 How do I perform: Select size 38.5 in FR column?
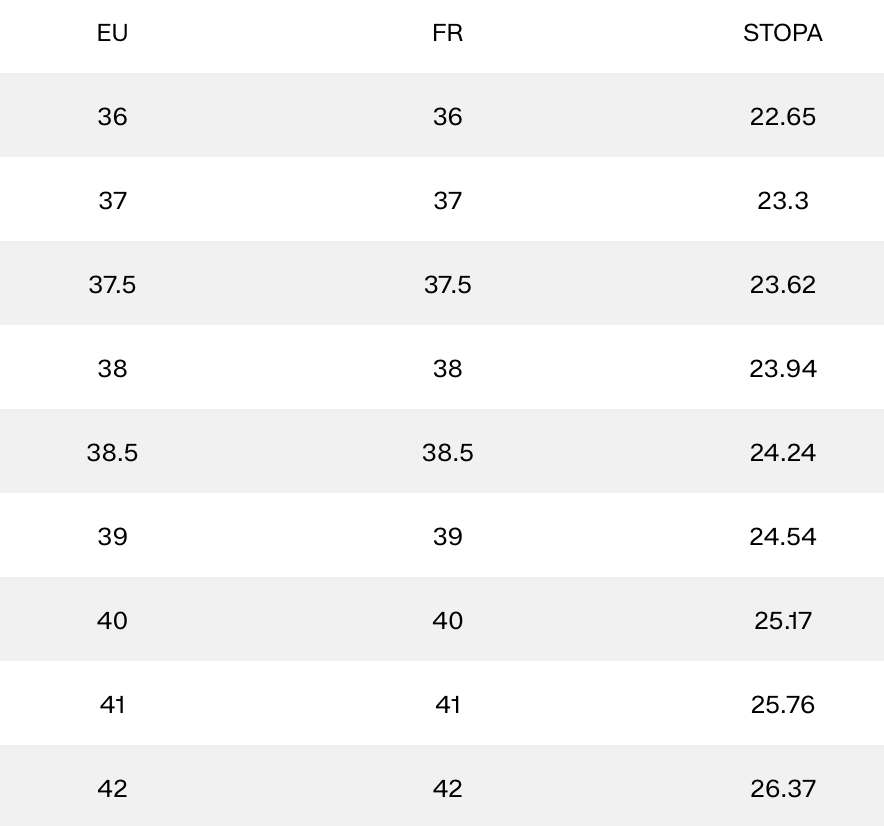coord(447,453)
